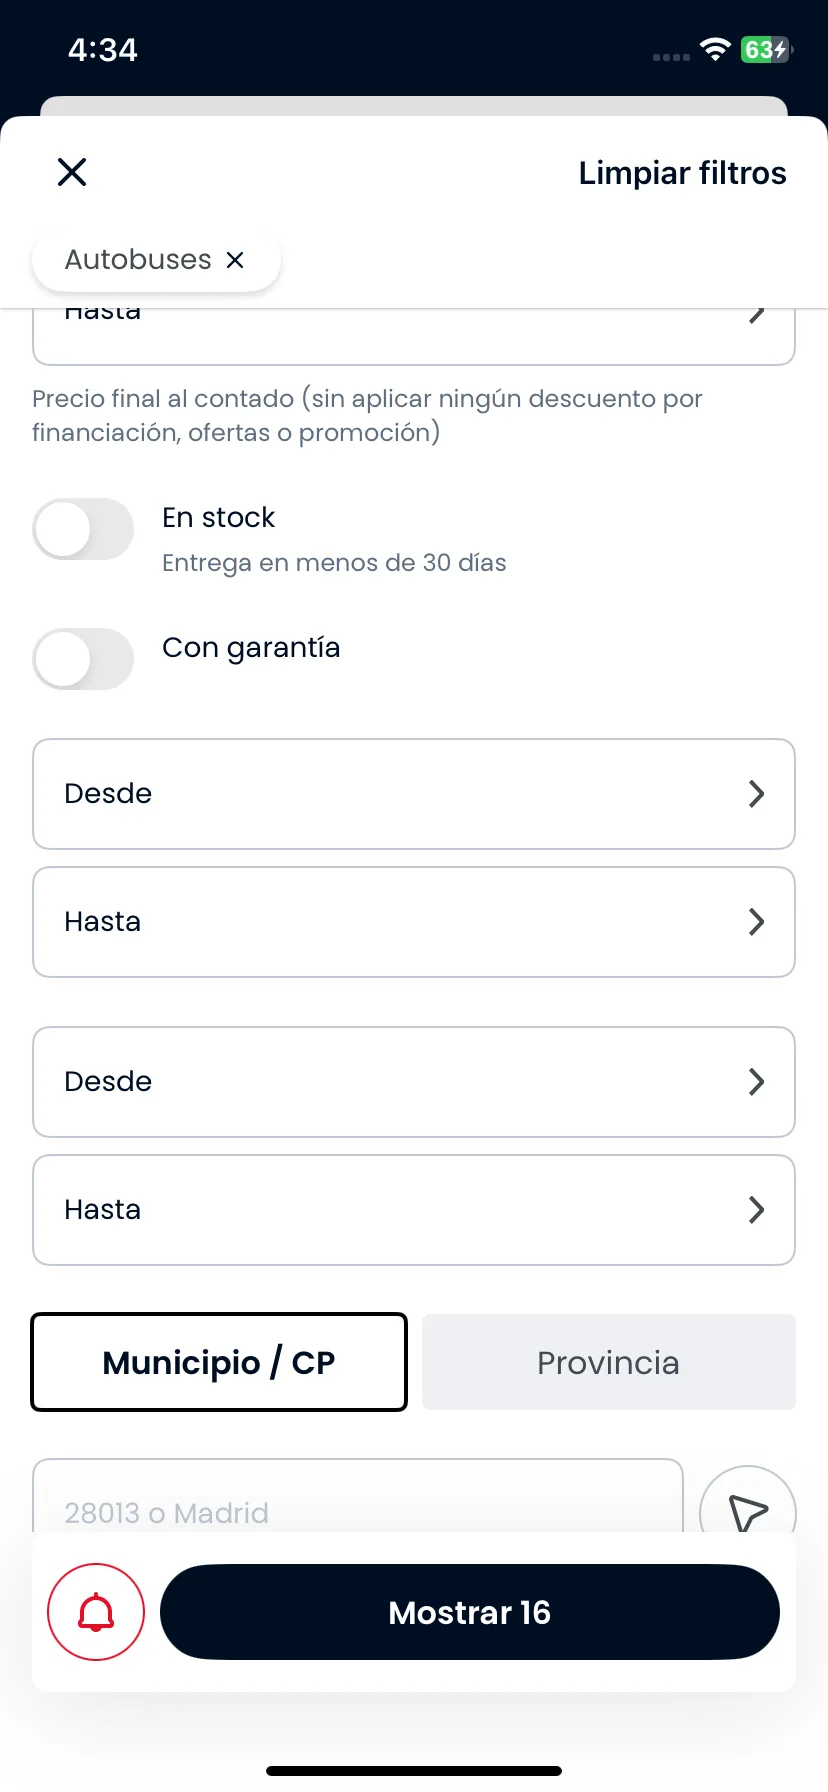Remove the Autobuses filter chip

tap(235, 260)
